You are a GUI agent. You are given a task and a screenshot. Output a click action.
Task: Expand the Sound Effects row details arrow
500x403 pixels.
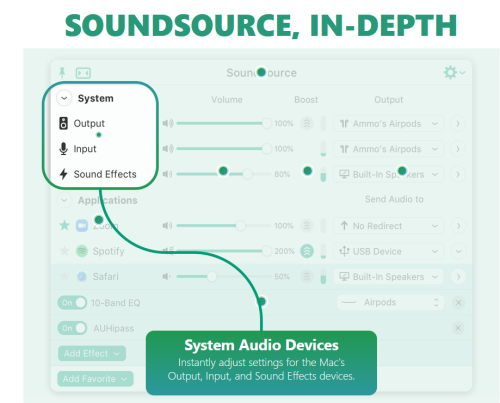tap(458, 174)
